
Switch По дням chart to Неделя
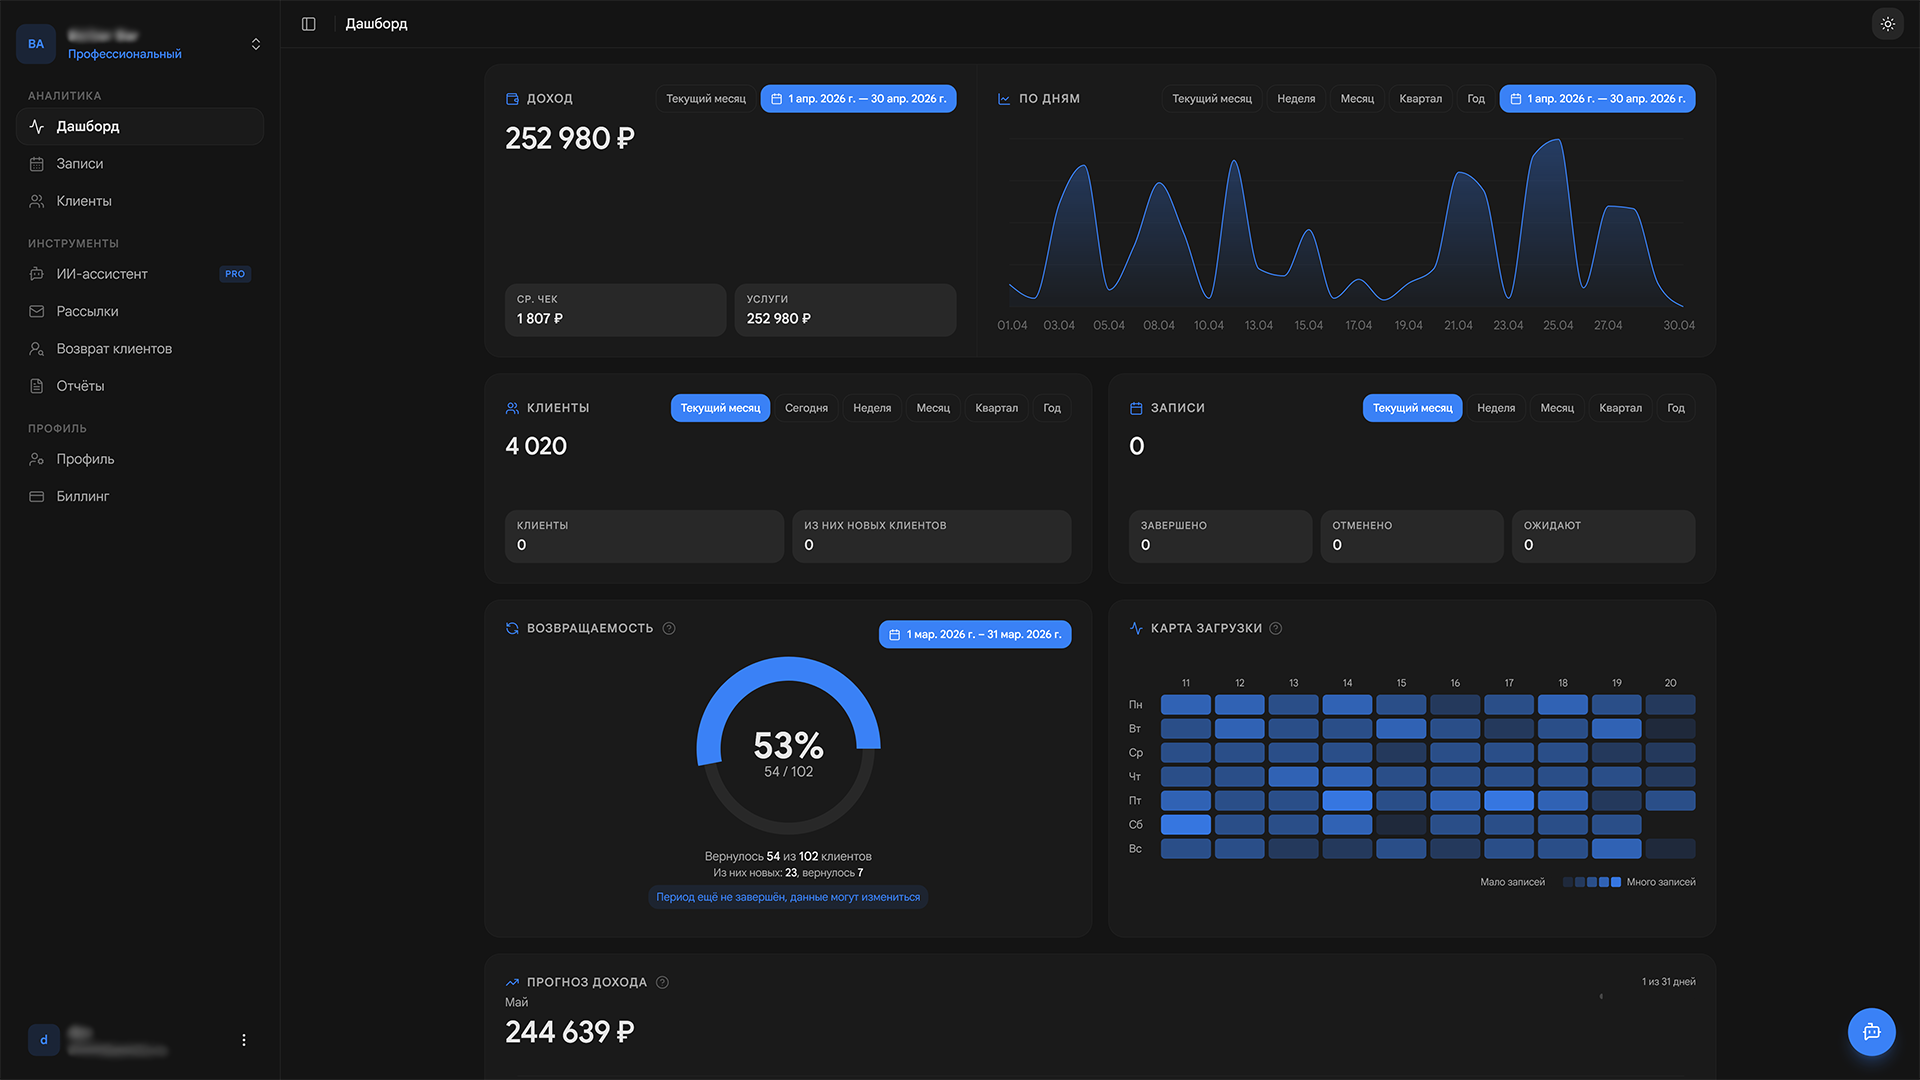pyautogui.click(x=1296, y=99)
